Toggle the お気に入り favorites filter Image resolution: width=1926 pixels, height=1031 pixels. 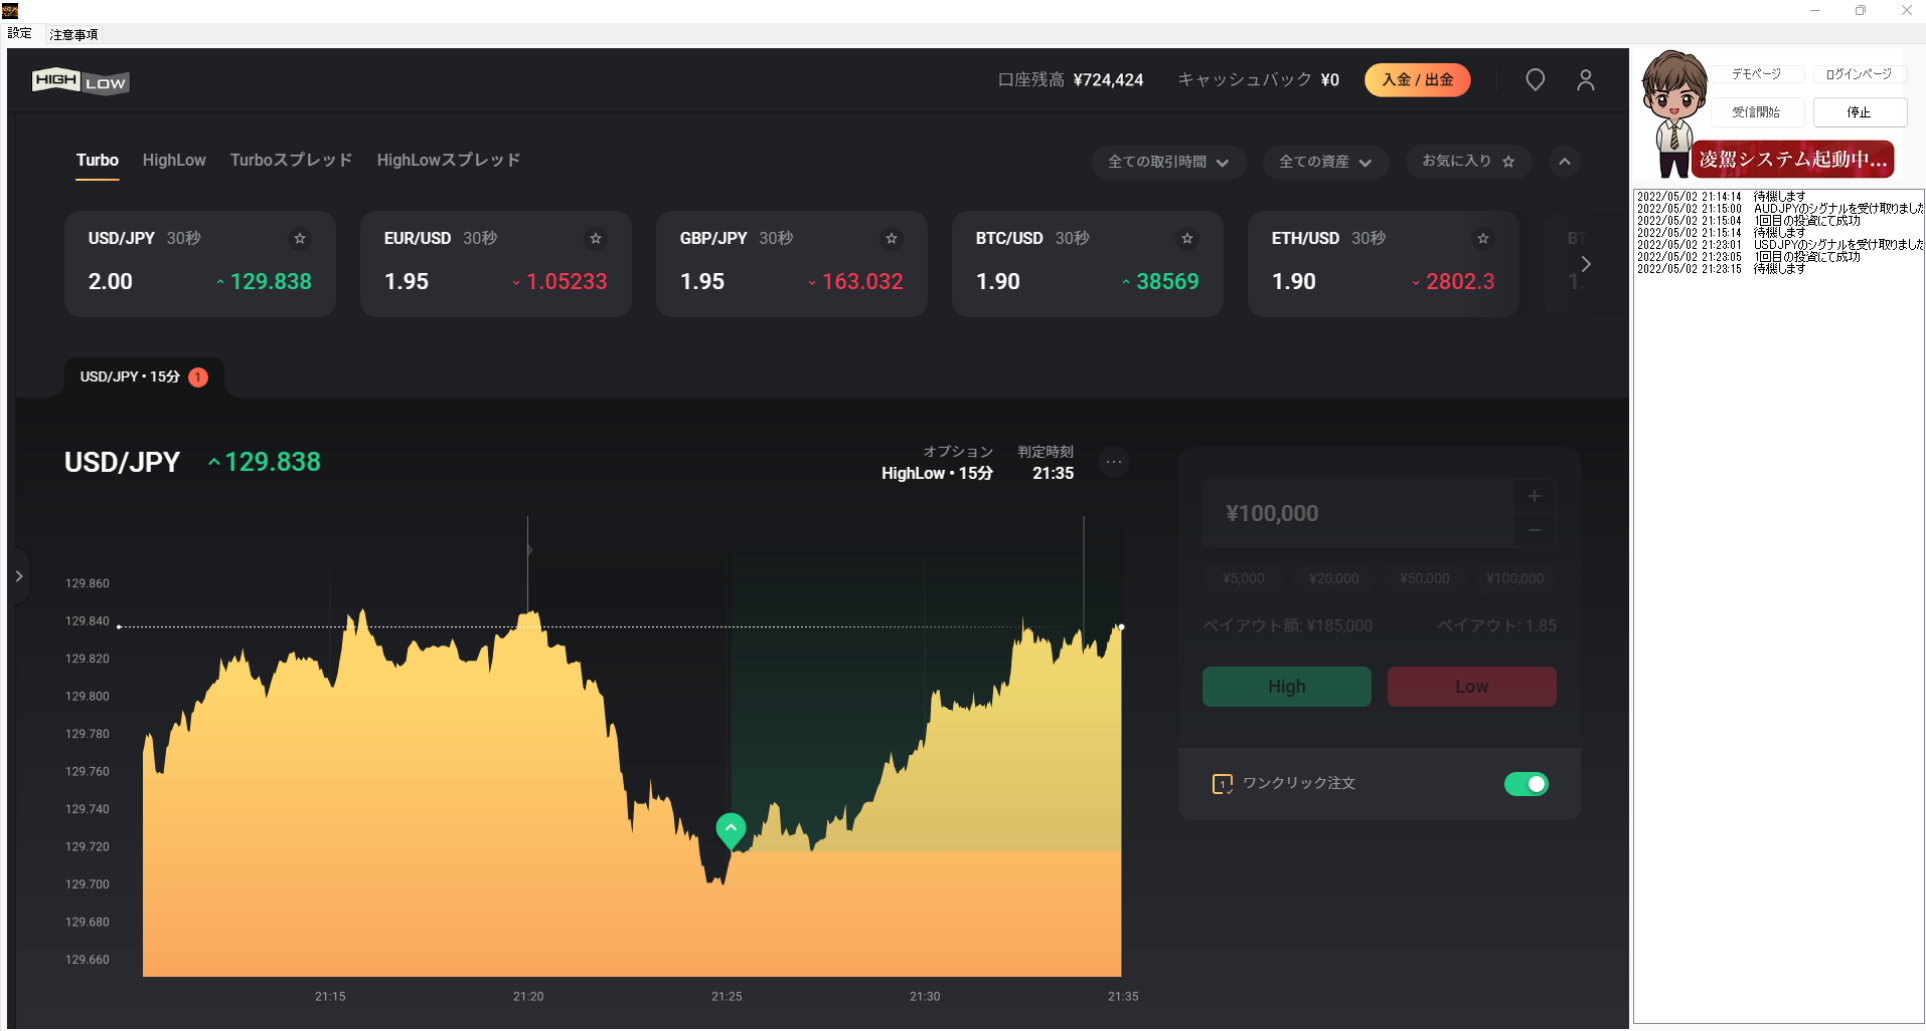1468,161
